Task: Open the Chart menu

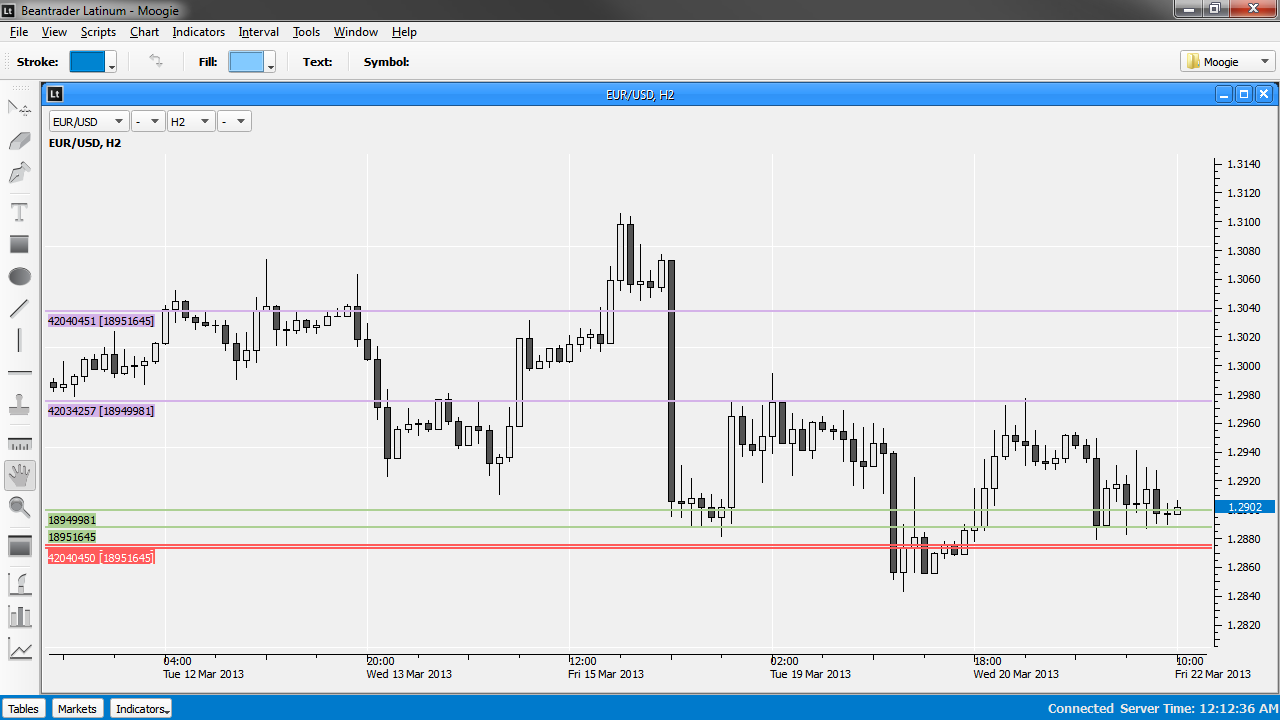Action: (144, 32)
